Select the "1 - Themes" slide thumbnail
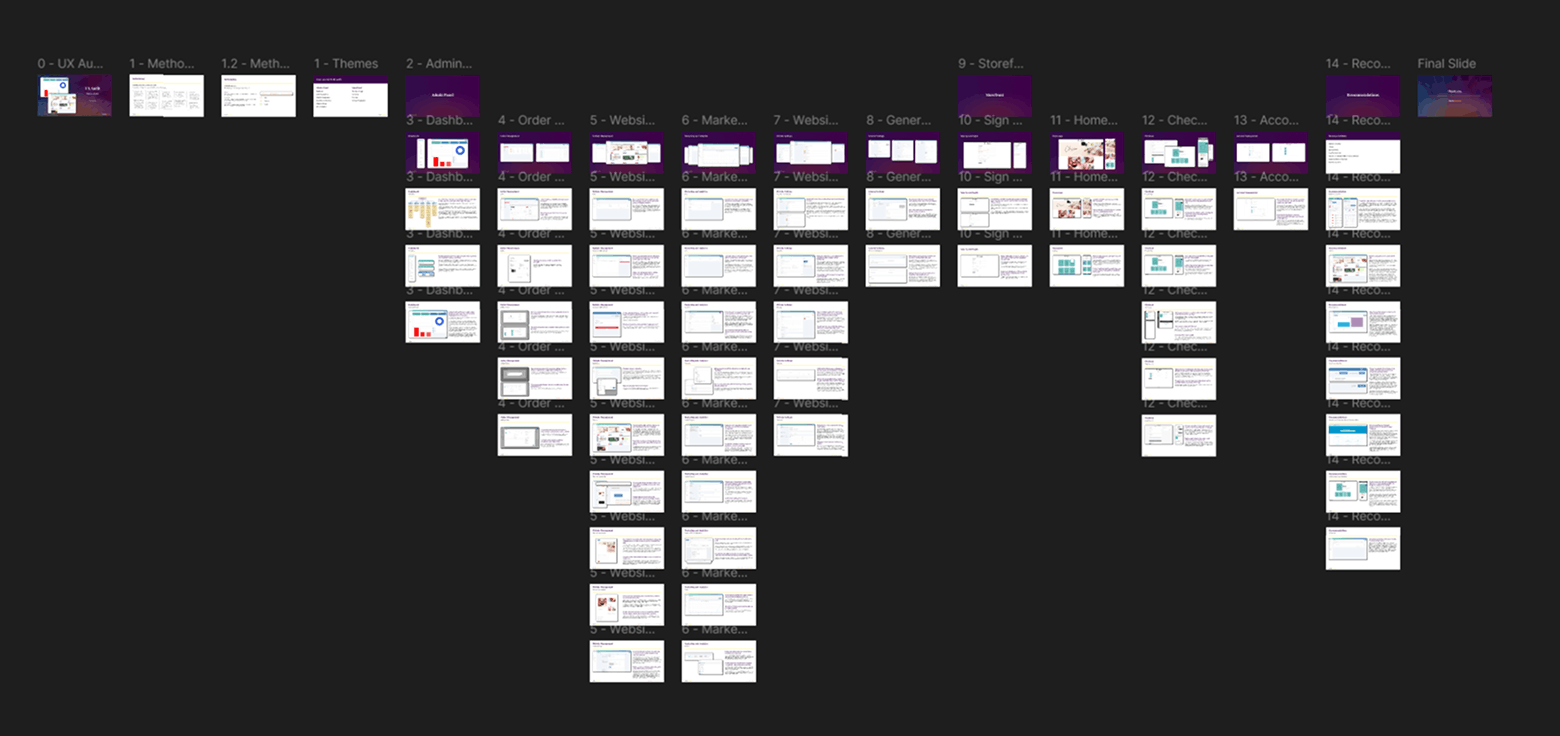This screenshot has width=1560, height=736. pyautogui.click(x=350, y=95)
